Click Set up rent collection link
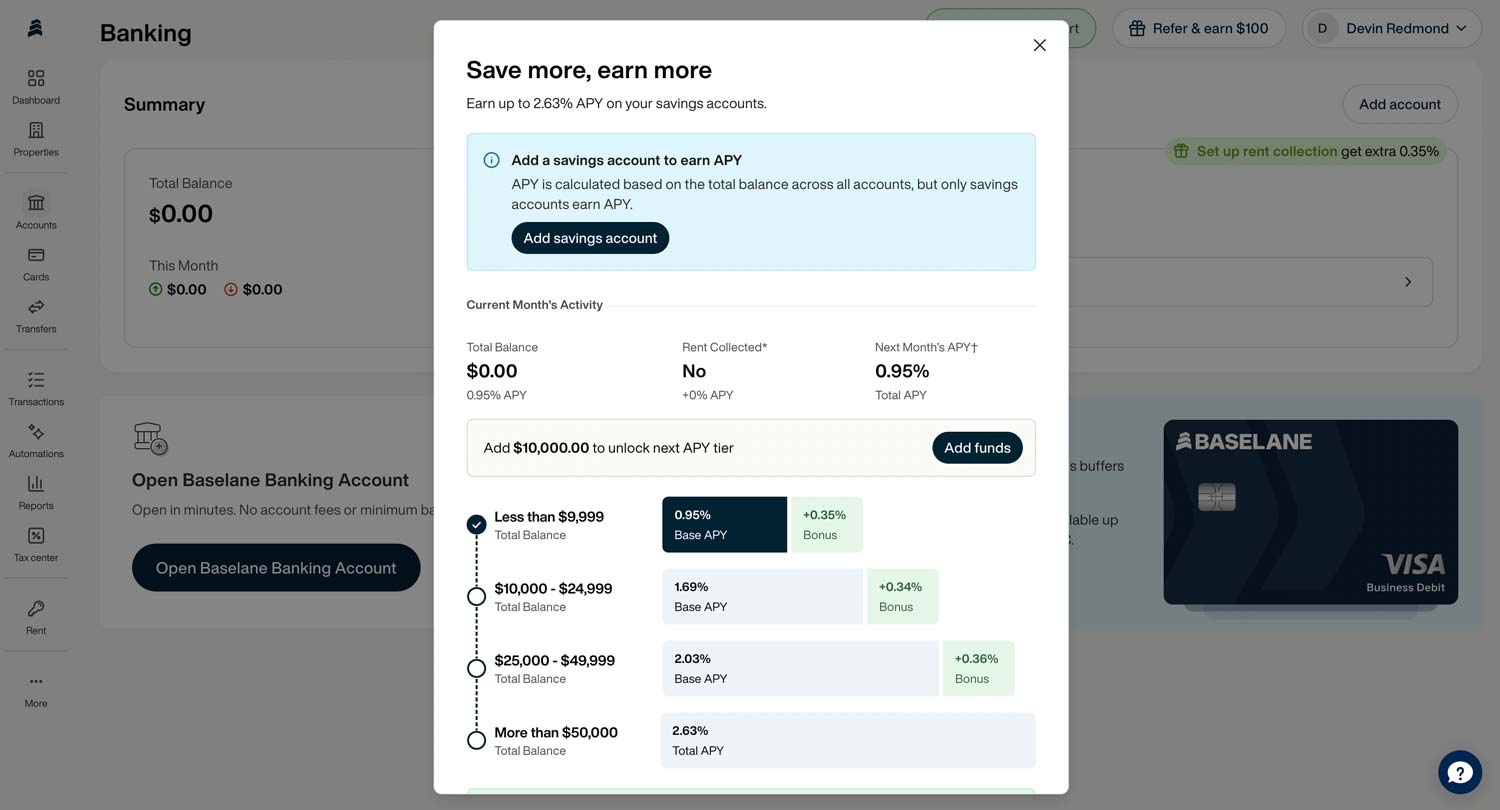Screen dimensions: 1500x810 (x=1266, y=151)
